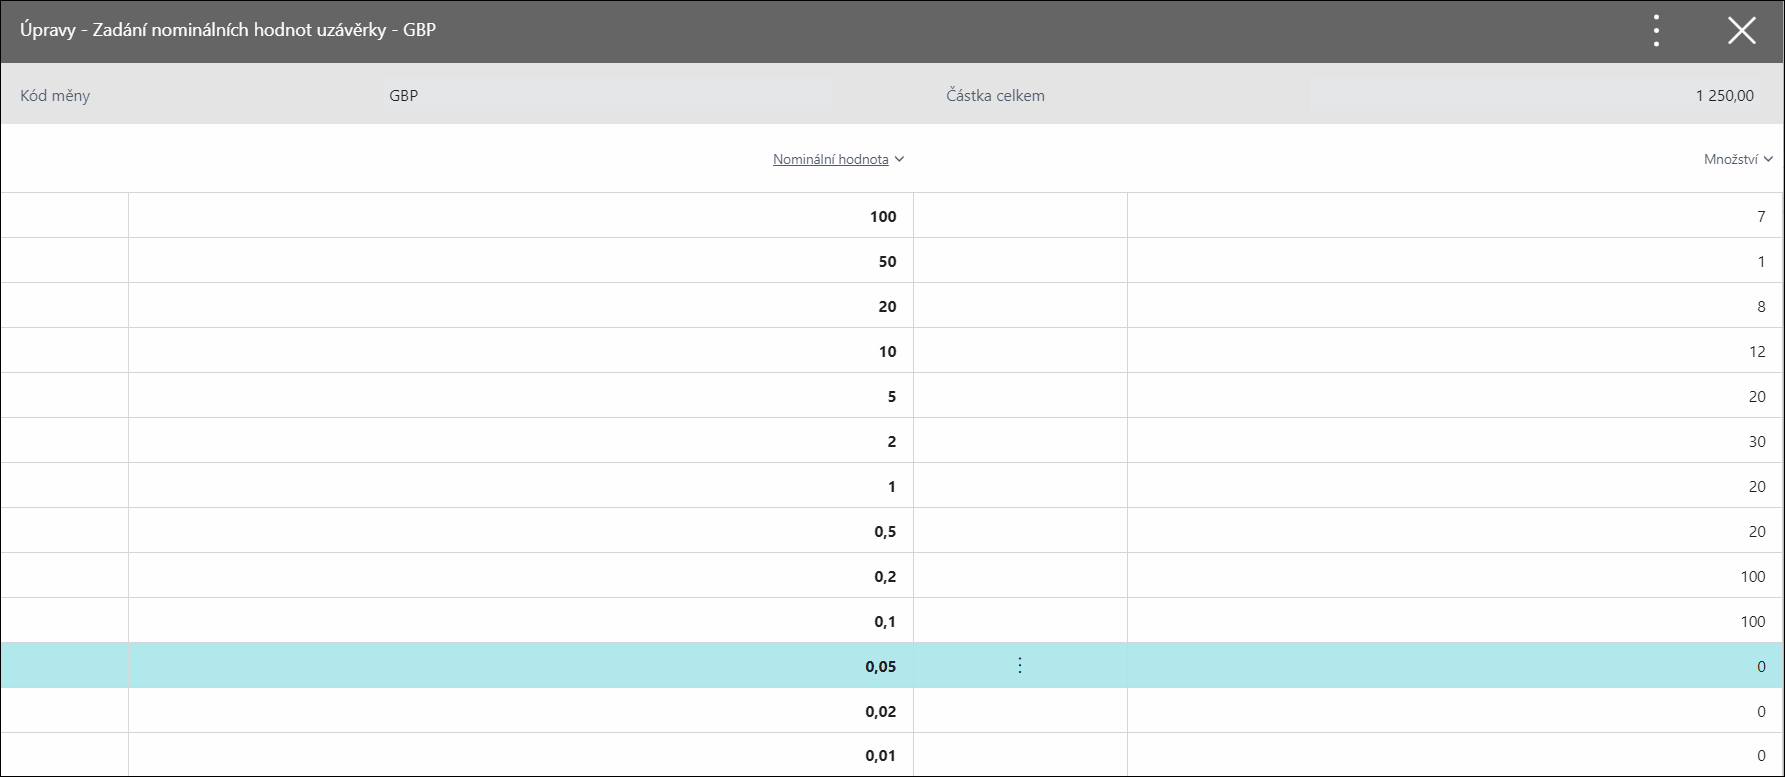Close the GBP closing denominations dialog
Image resolution: width=1785 pixels, height=777 pixels.
tap(1742, 31)
